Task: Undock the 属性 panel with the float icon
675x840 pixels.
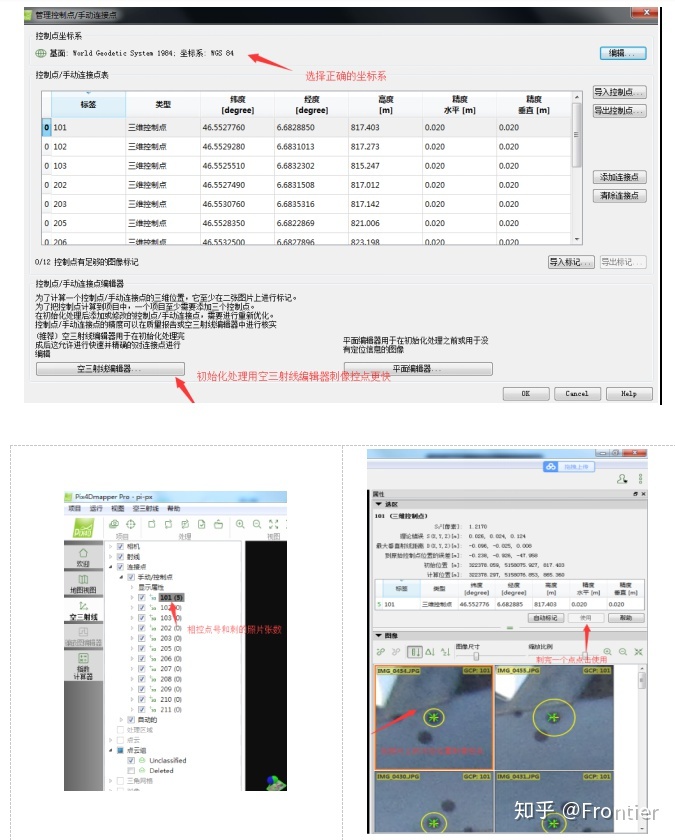Action: click(635, 494)
